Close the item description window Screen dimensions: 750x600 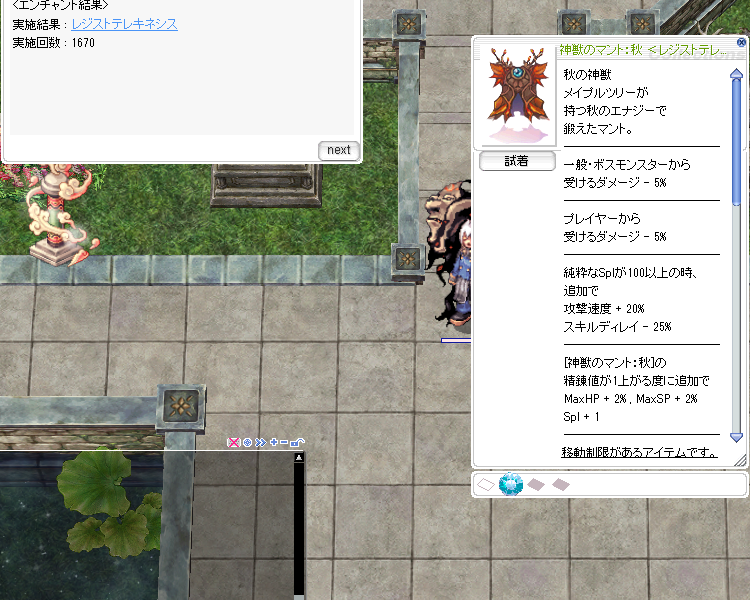741,43
